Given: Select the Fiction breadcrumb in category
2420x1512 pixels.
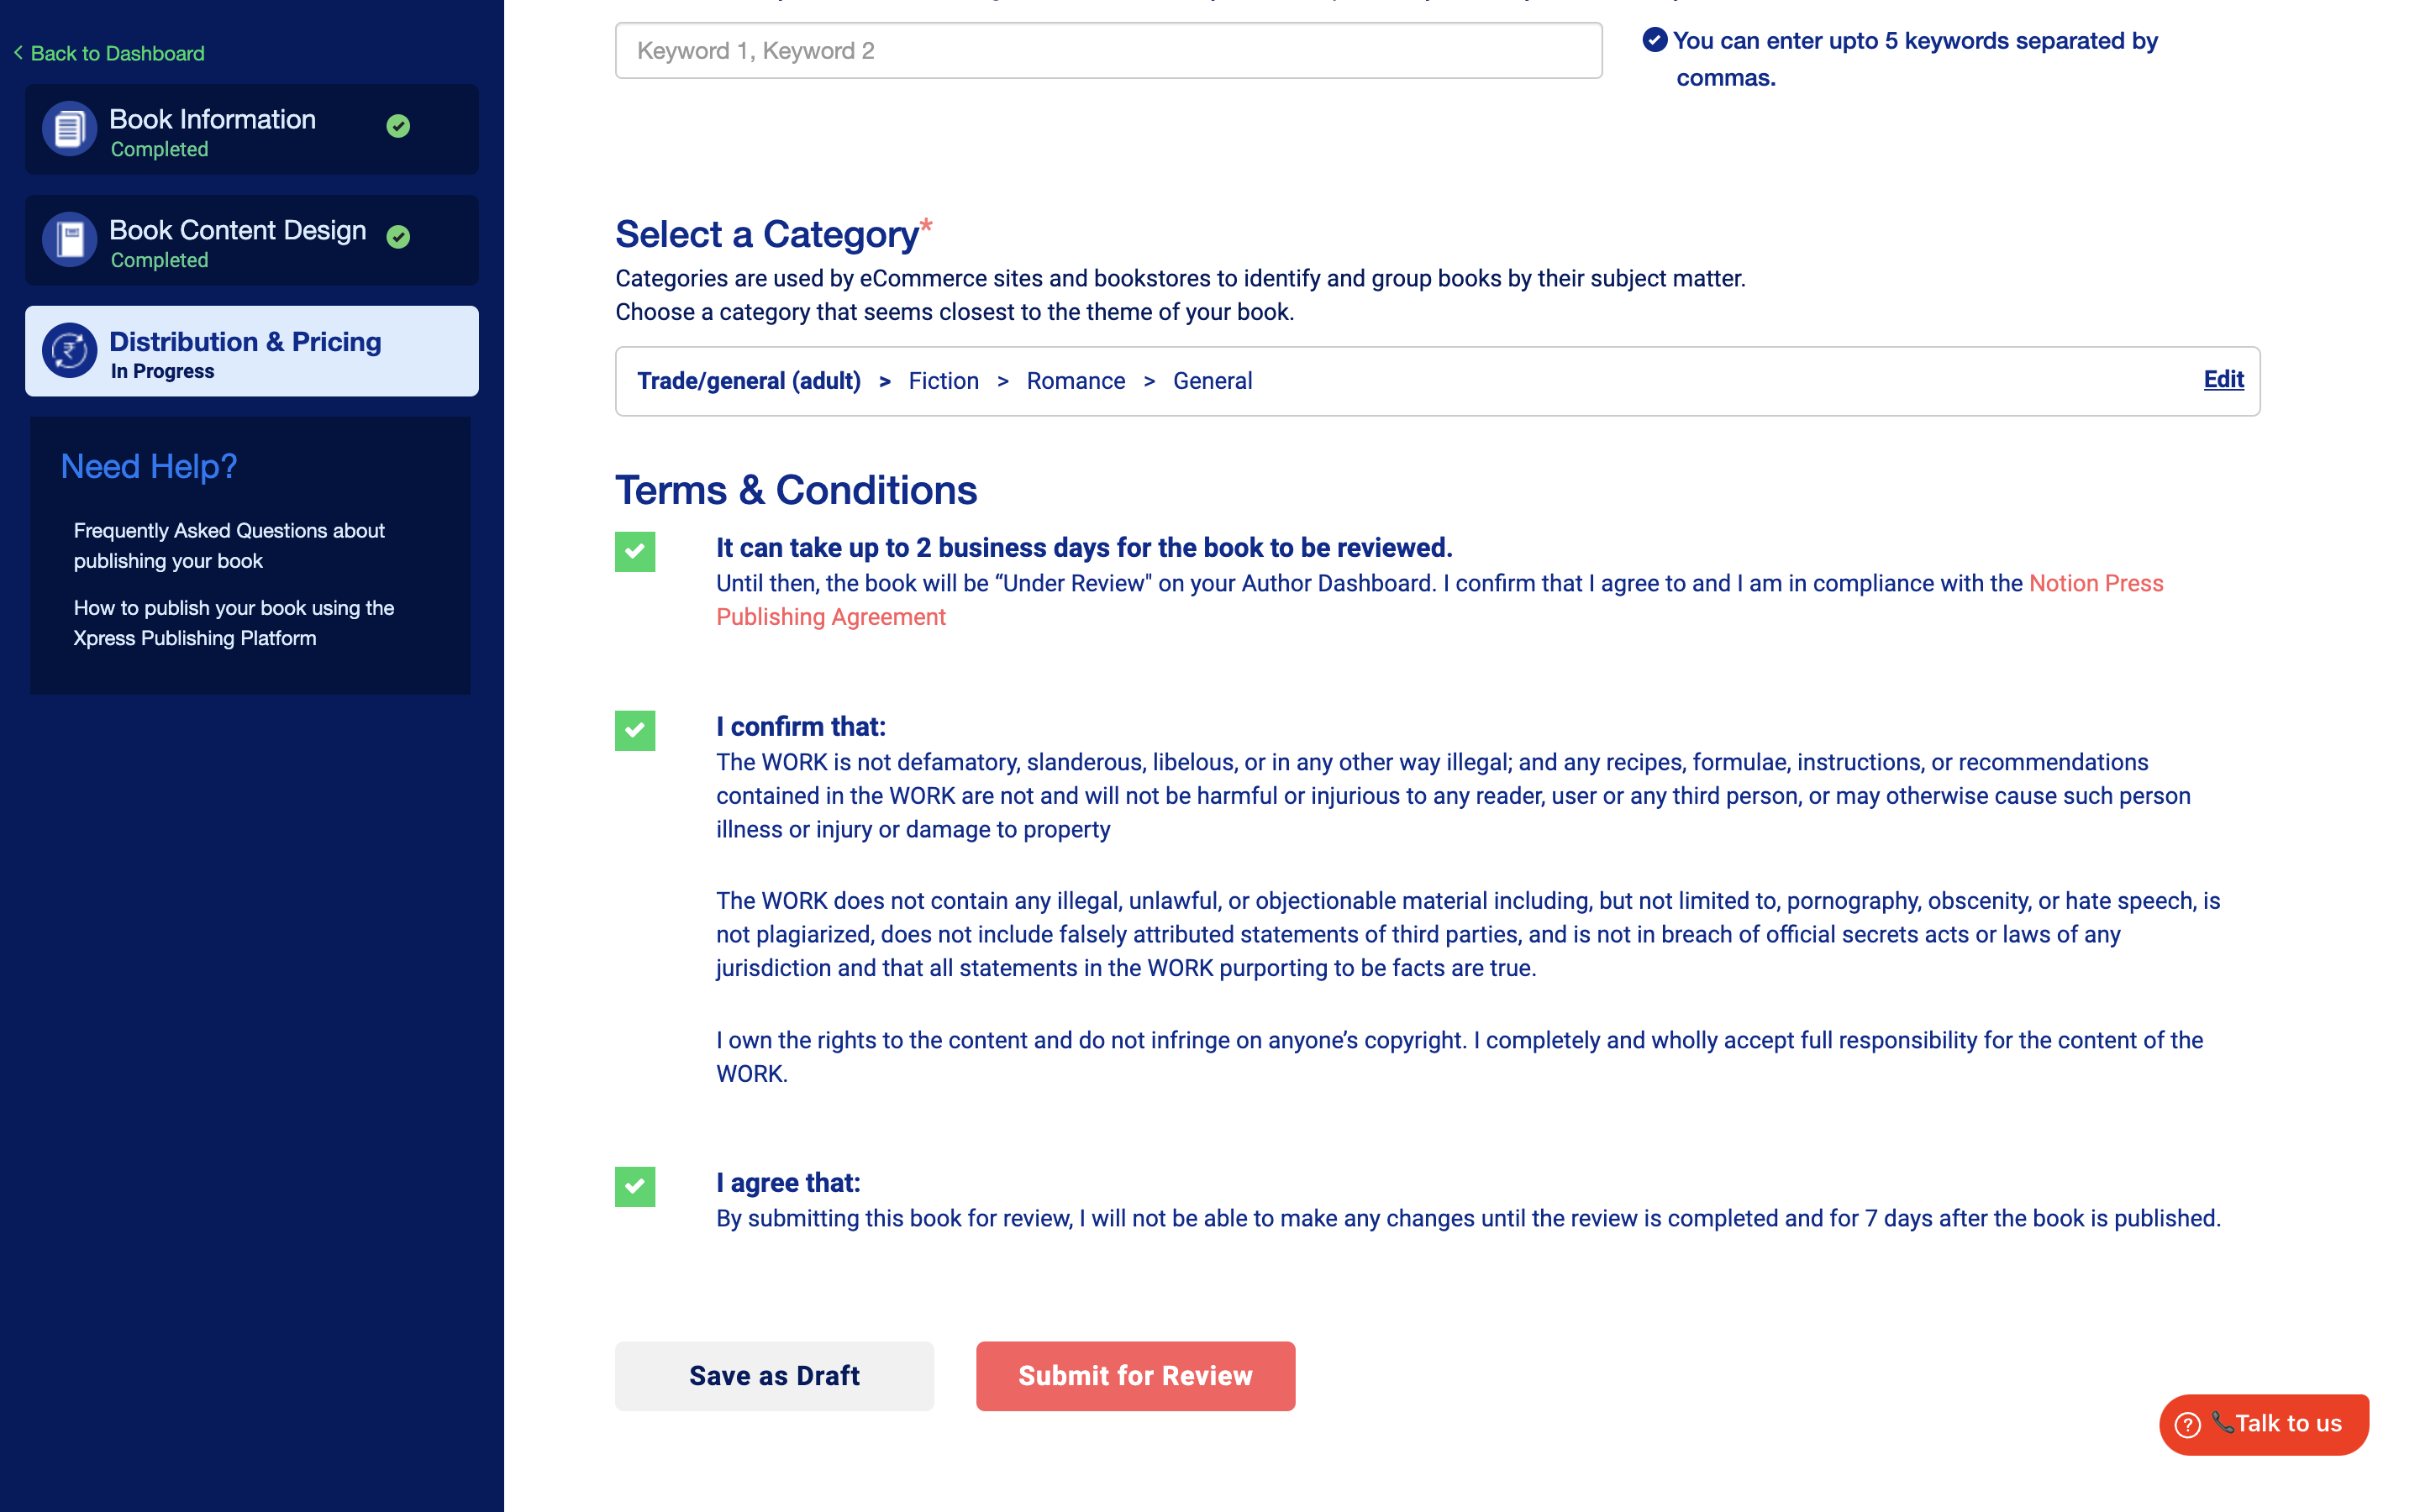Looking at the screenshot, I should click(943, 381).
